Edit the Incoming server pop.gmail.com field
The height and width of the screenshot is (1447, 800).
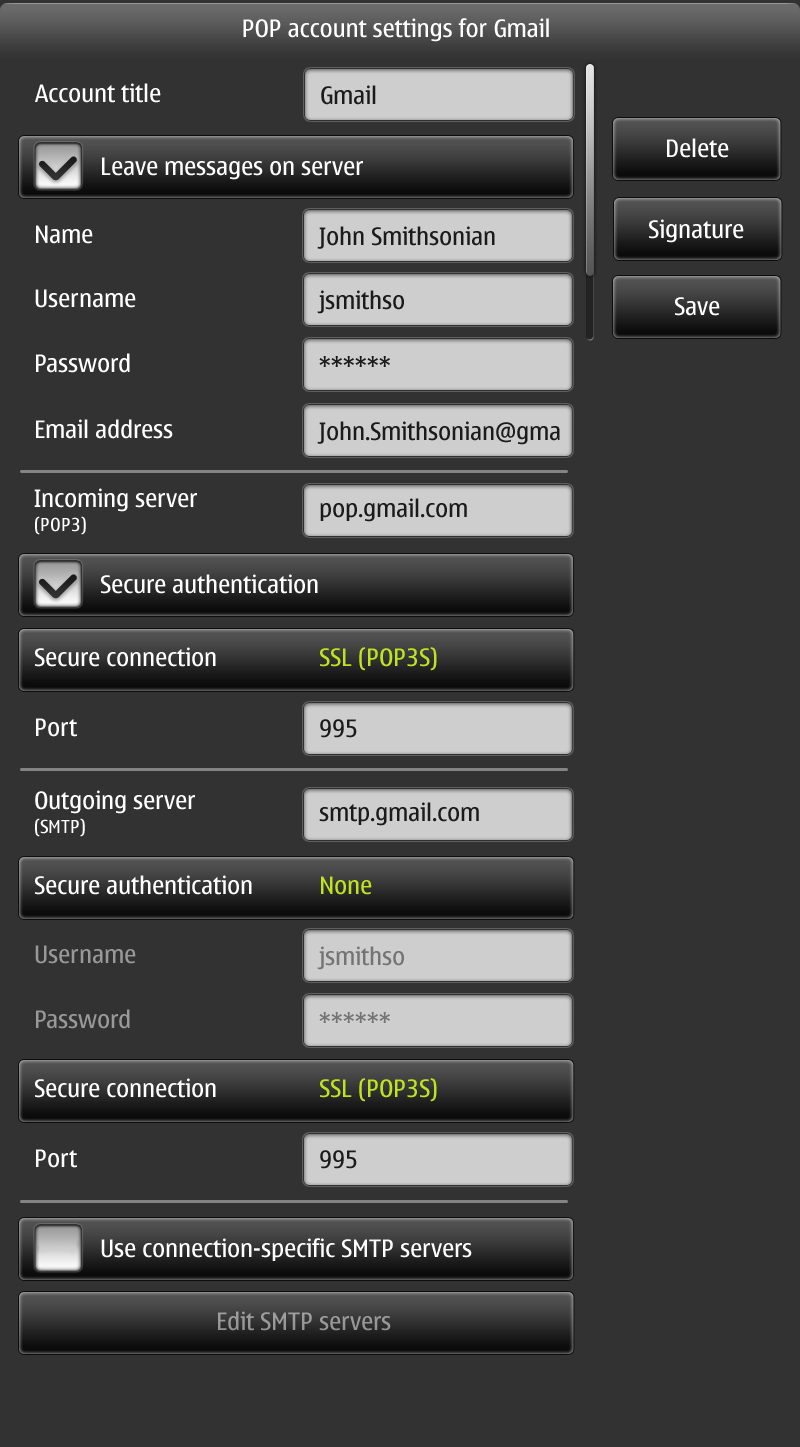438,510
